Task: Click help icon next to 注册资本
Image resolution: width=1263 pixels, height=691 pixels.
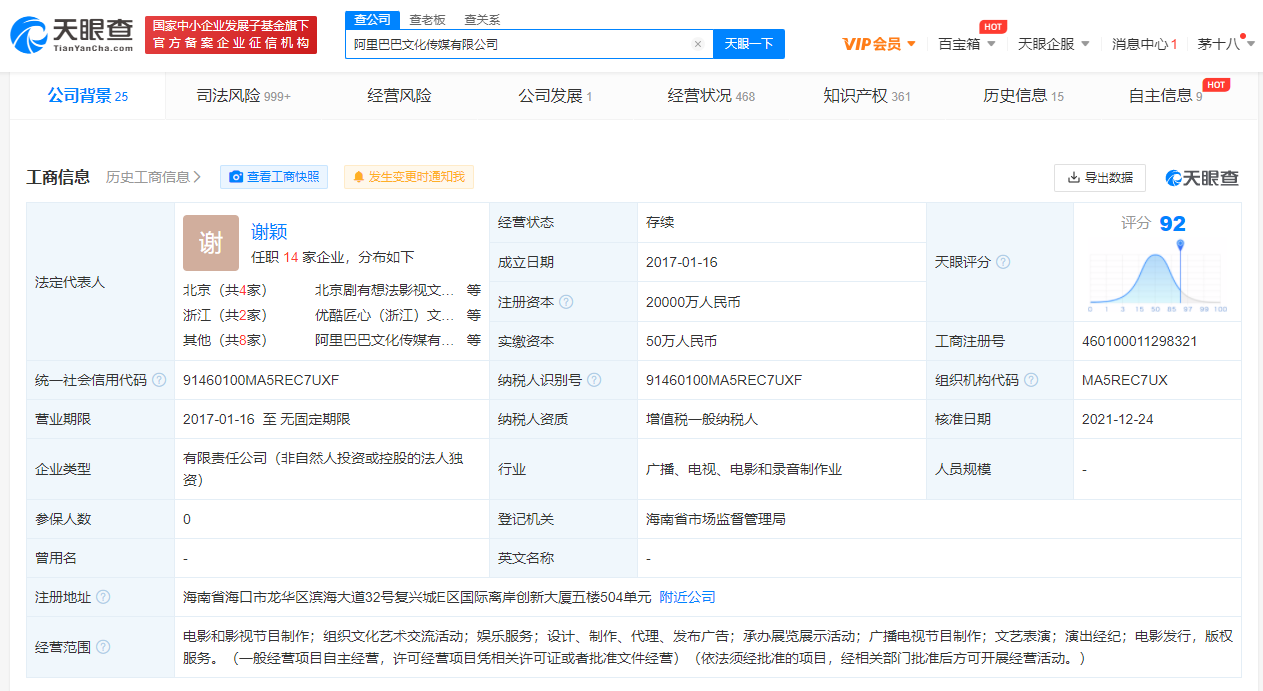Action: (567, 302)
